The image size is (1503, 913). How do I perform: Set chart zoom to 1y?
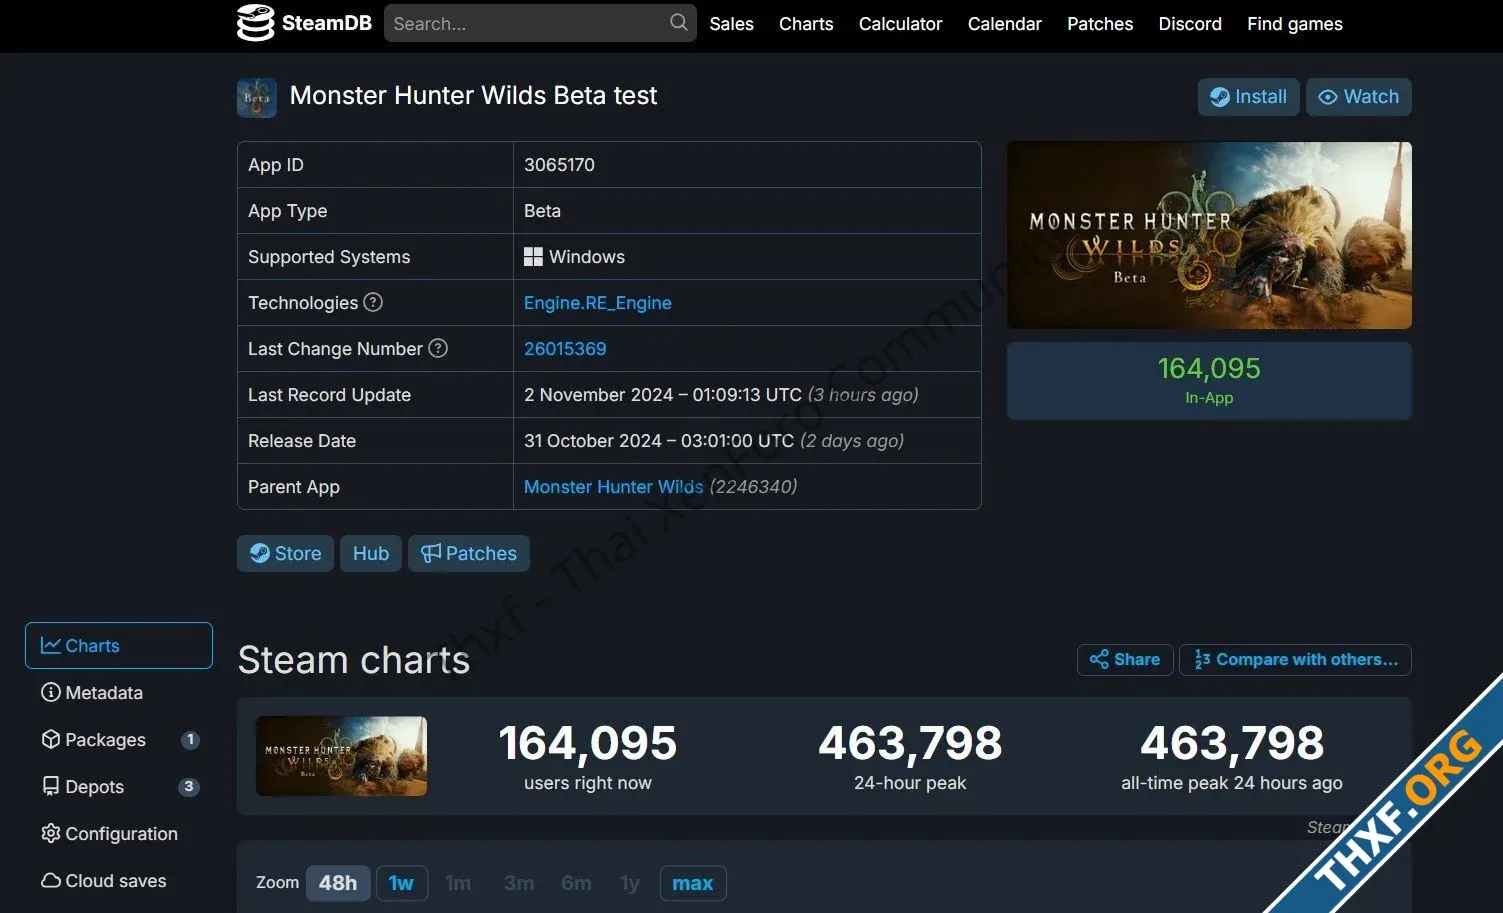630,883
